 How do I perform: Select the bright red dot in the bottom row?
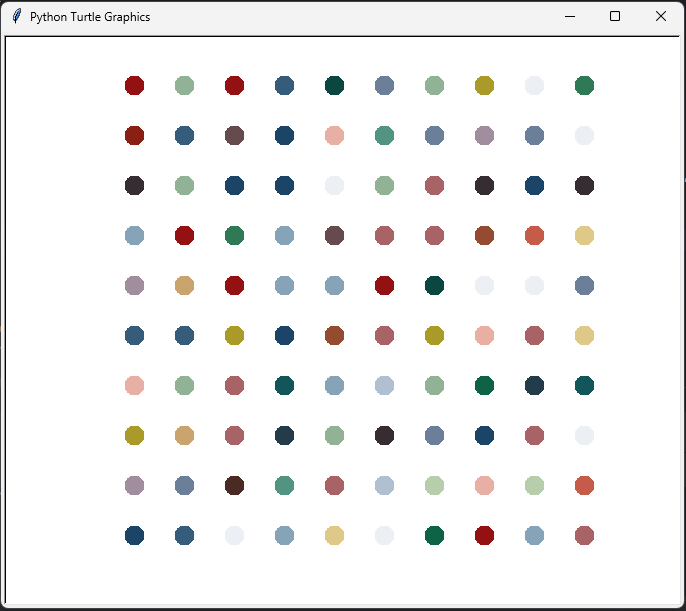tap(484, 535)
